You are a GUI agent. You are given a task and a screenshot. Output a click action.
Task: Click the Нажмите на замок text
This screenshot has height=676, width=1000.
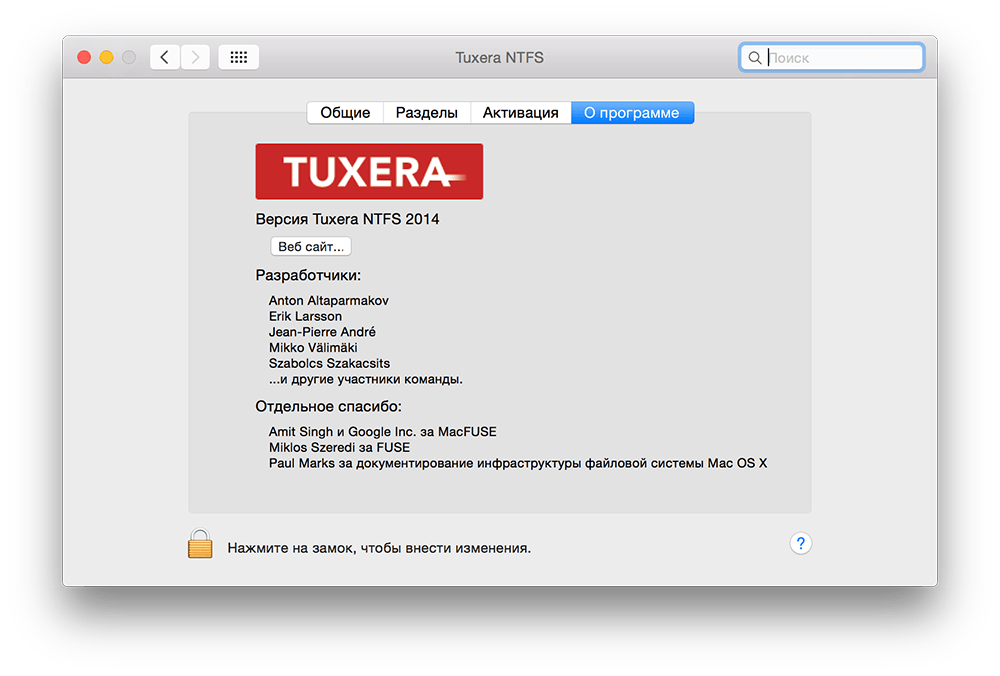tap(379, 548)
